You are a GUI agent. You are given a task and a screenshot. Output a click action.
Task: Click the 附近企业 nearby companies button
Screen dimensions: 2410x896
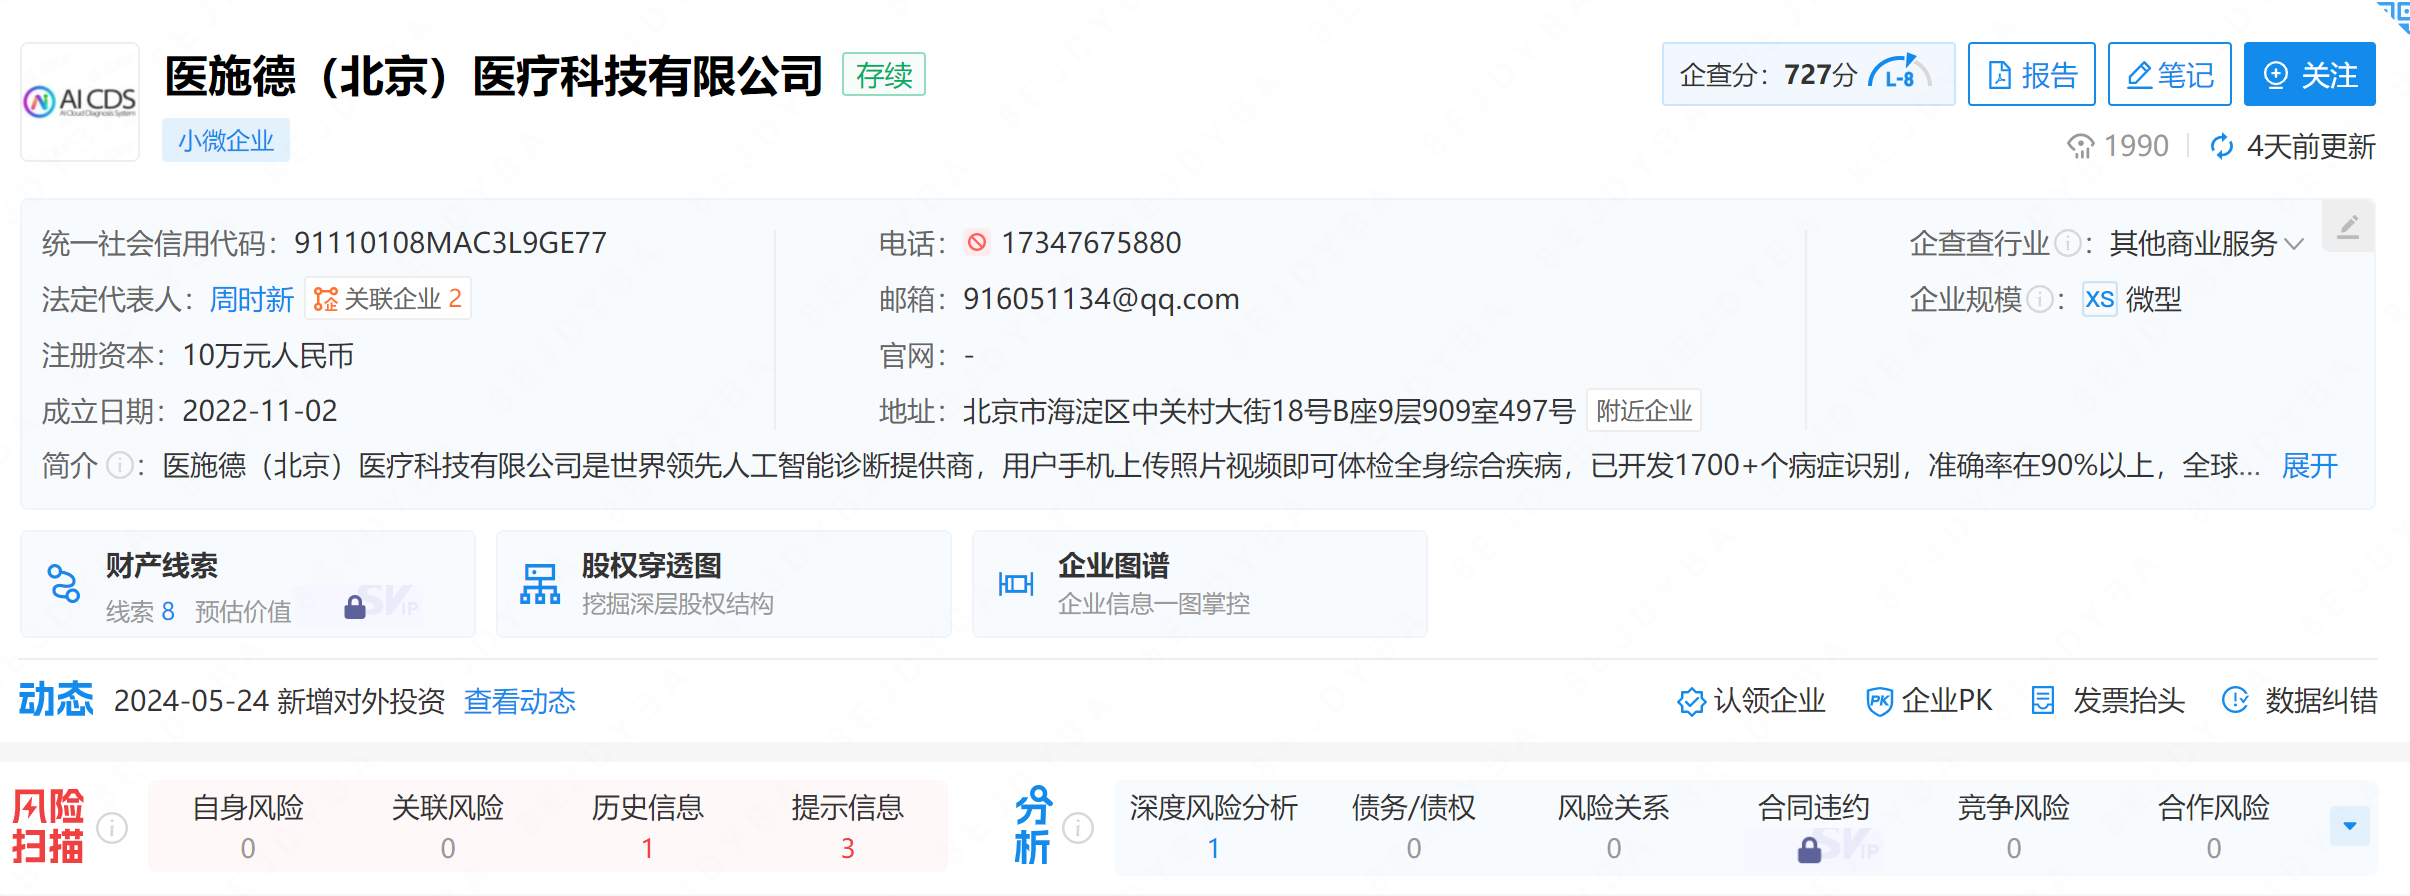1644,411
